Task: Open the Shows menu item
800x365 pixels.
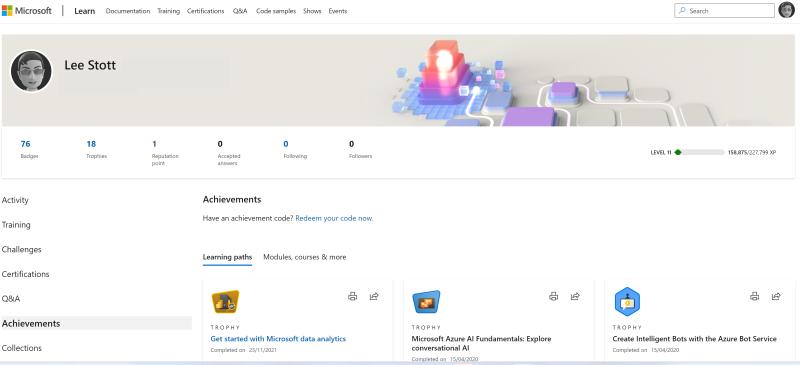Action: click(x=312, y=11)
